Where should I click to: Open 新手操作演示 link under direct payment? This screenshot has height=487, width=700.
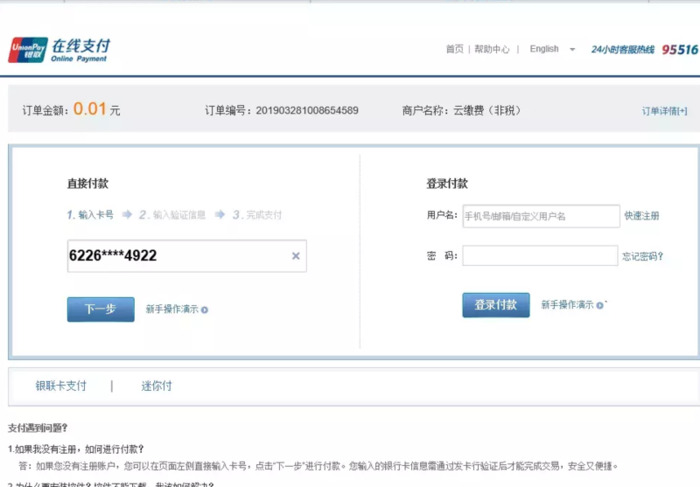(172, 309)
